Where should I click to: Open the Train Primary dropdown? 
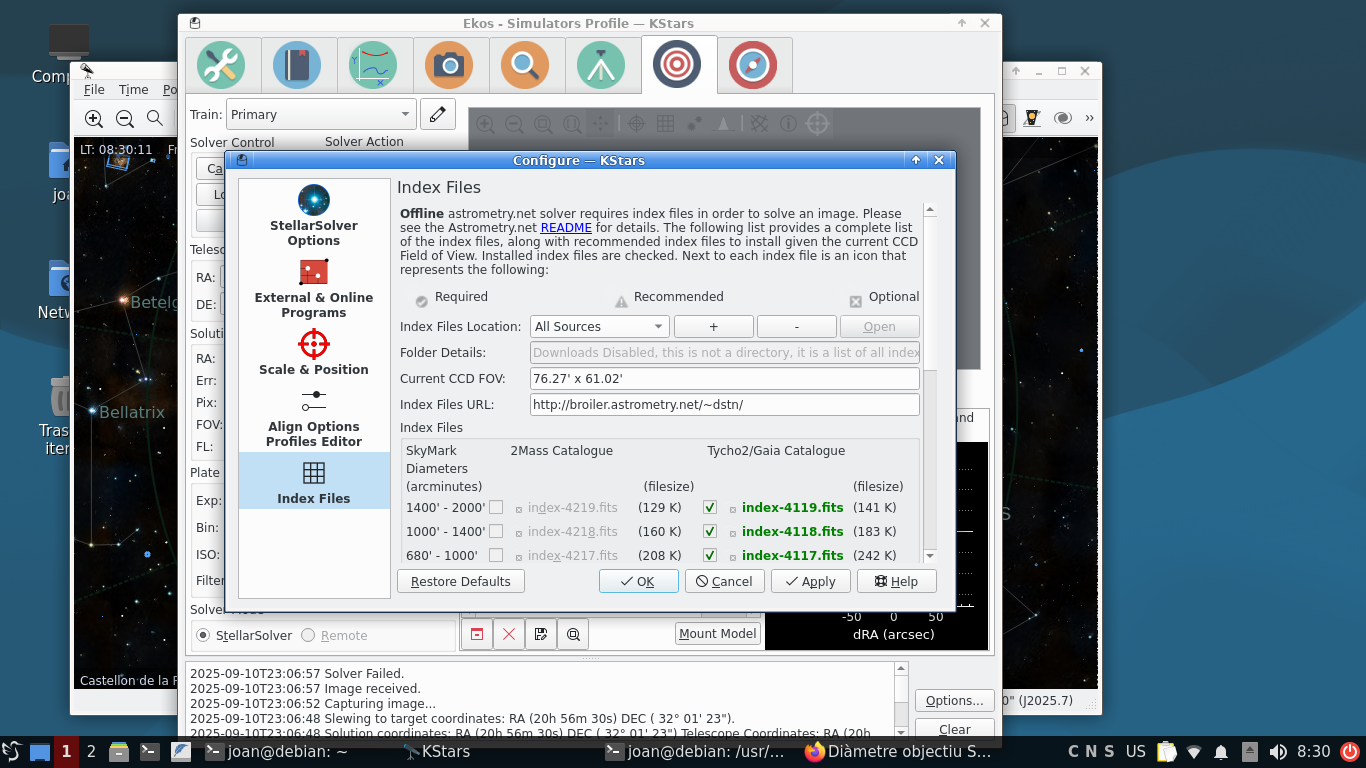(320, 114)
